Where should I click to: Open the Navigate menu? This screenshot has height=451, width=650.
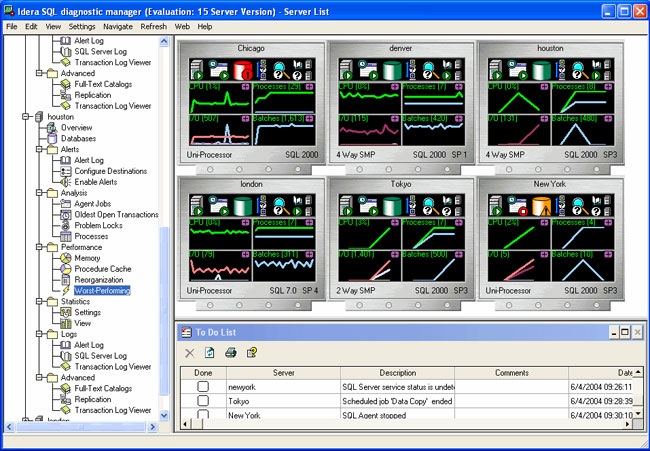[118, 27]
